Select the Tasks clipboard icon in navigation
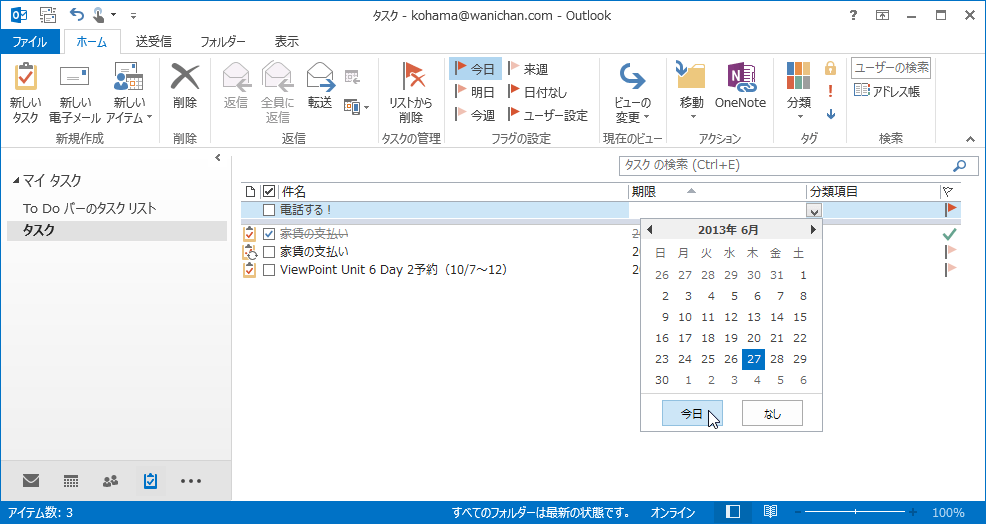This screenshot has height=524, width=986. pos(150,481)
